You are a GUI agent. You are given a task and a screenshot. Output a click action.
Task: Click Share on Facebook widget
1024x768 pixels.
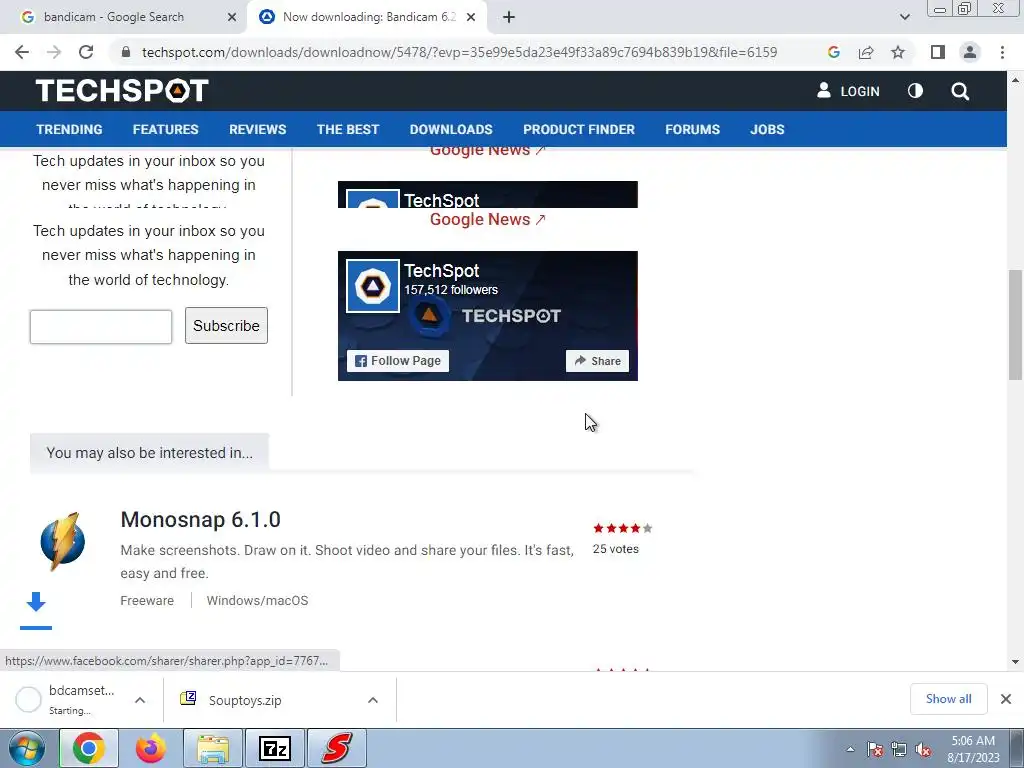click(x=597, y=361)
